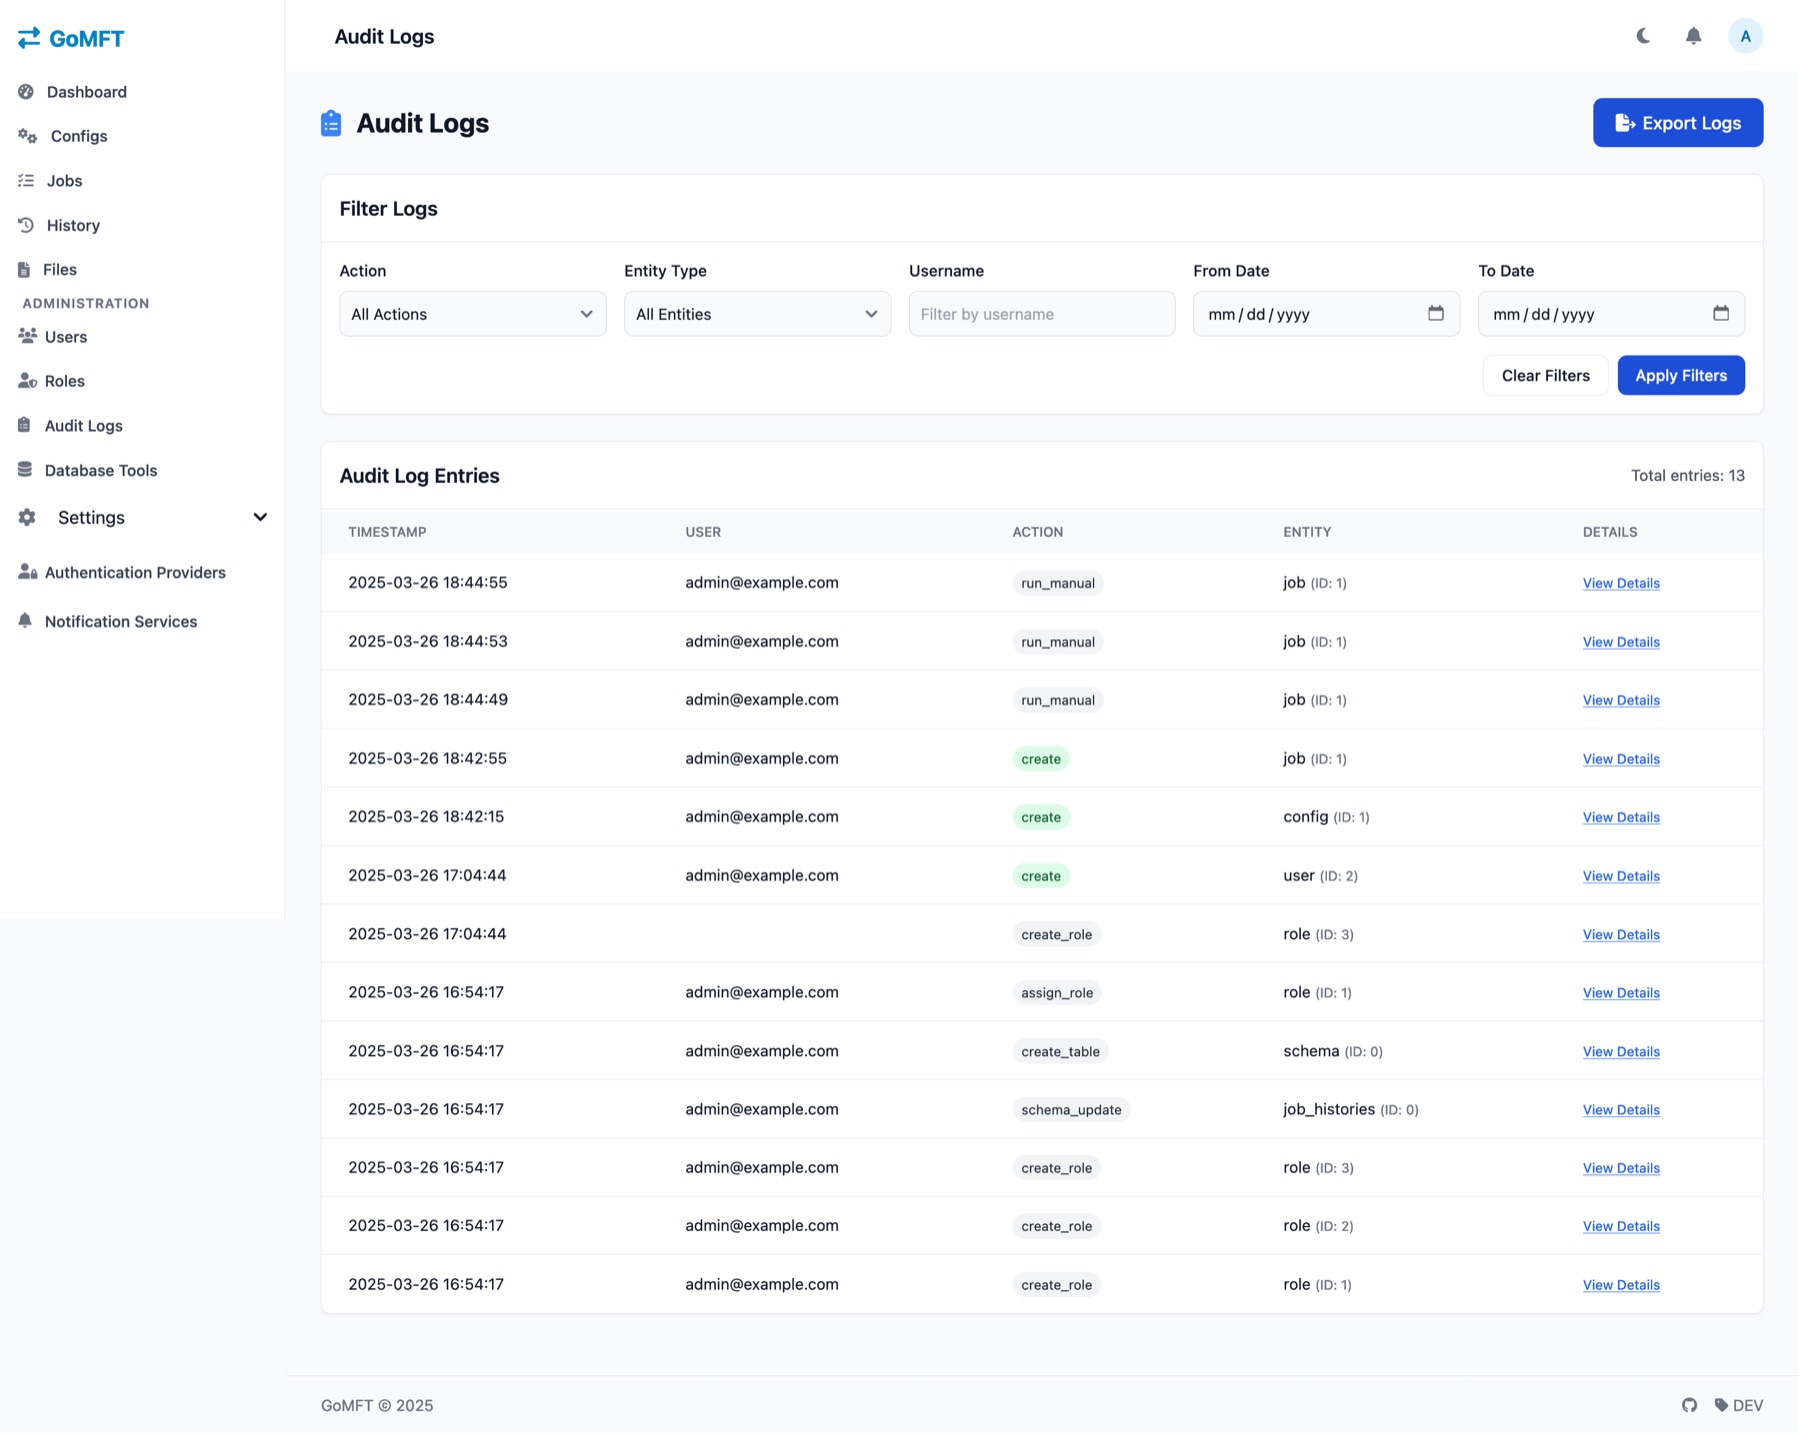Click the Files document icon
This screenshot has width=1800, height=1435.
click(24, 269)
